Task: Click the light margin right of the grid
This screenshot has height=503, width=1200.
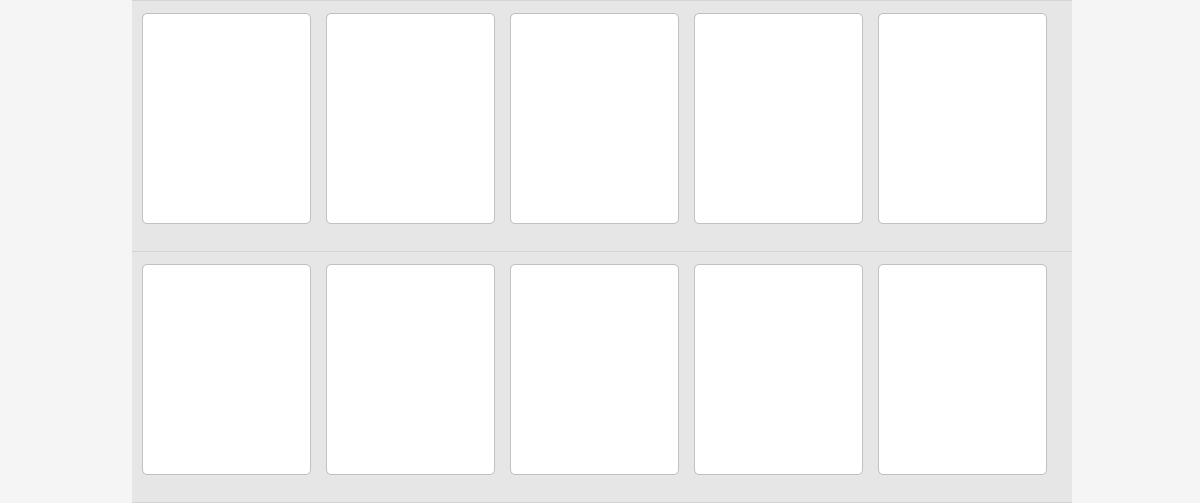Action: (1136, 251)
